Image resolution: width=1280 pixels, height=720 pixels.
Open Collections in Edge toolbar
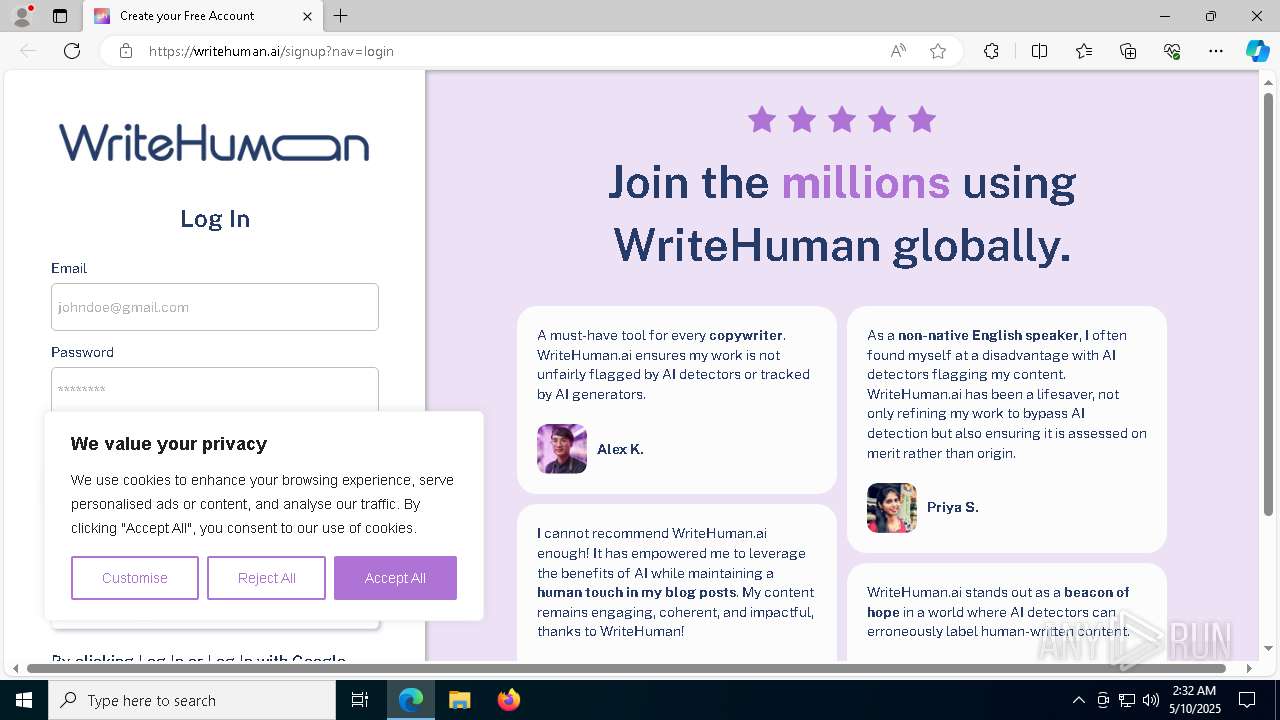point(1128,51)
